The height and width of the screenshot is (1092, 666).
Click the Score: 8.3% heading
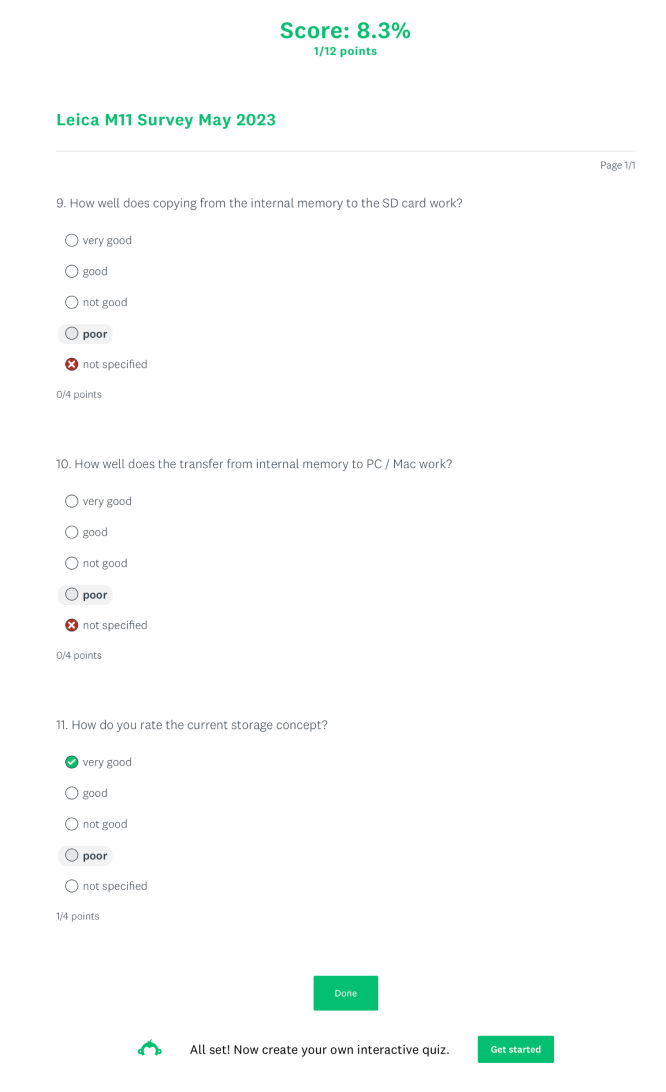345,31
